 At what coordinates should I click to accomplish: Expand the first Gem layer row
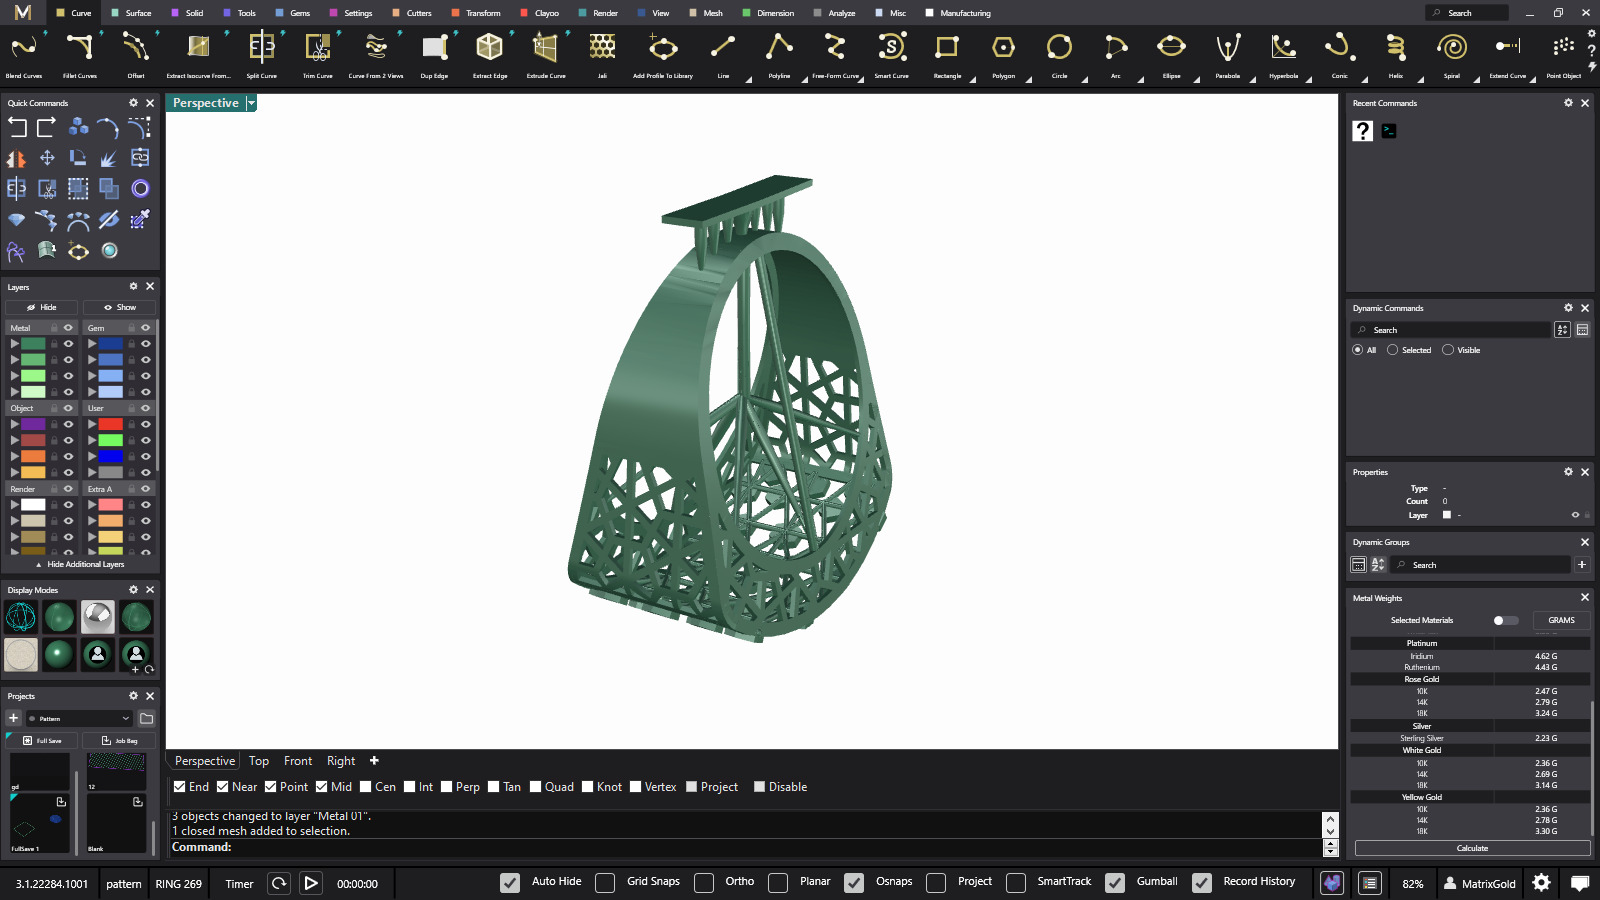point(92,344)
